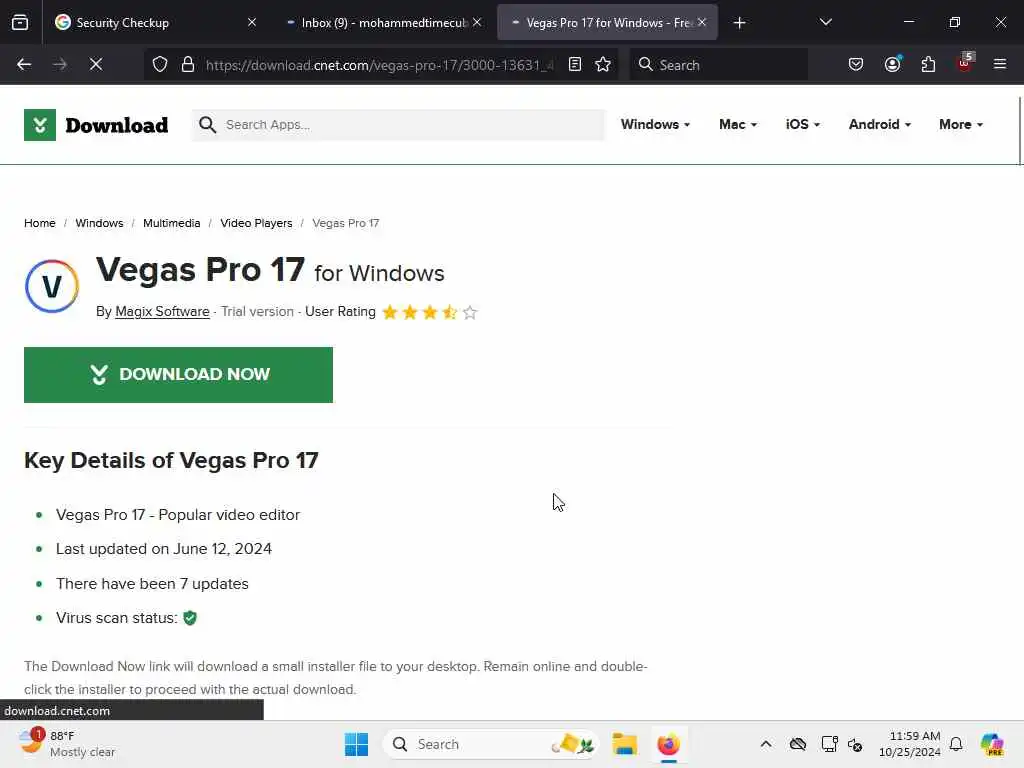Screen dimensions: 1024x768
Task: Open File Explorer from the taskbar
Action: 624,744
